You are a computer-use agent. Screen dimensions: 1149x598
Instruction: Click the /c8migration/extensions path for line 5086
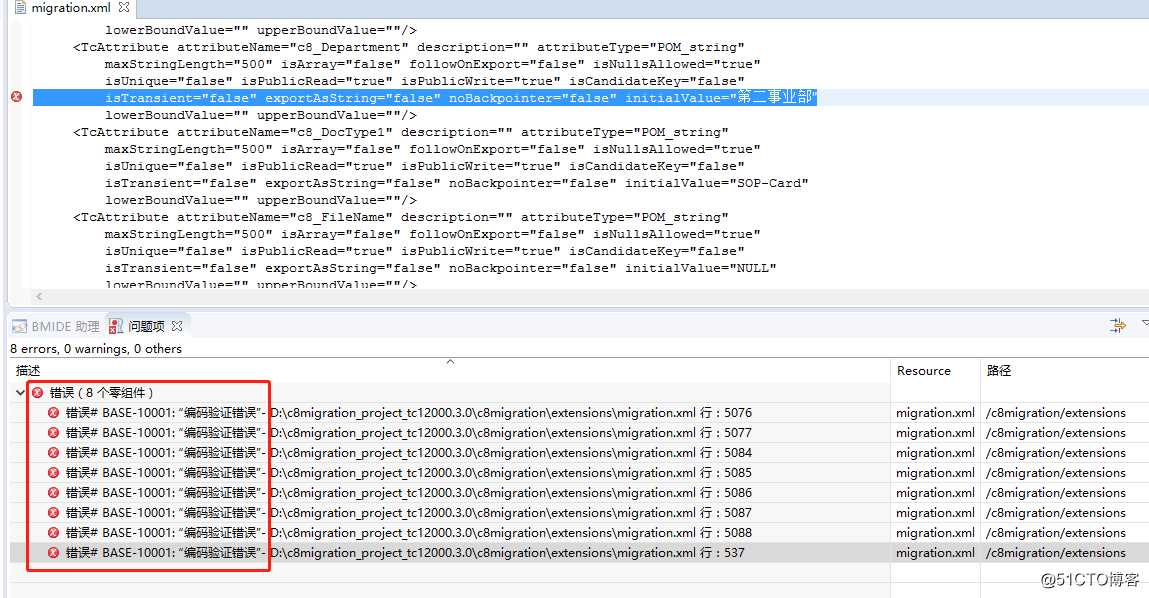[x=1055, y=492]
